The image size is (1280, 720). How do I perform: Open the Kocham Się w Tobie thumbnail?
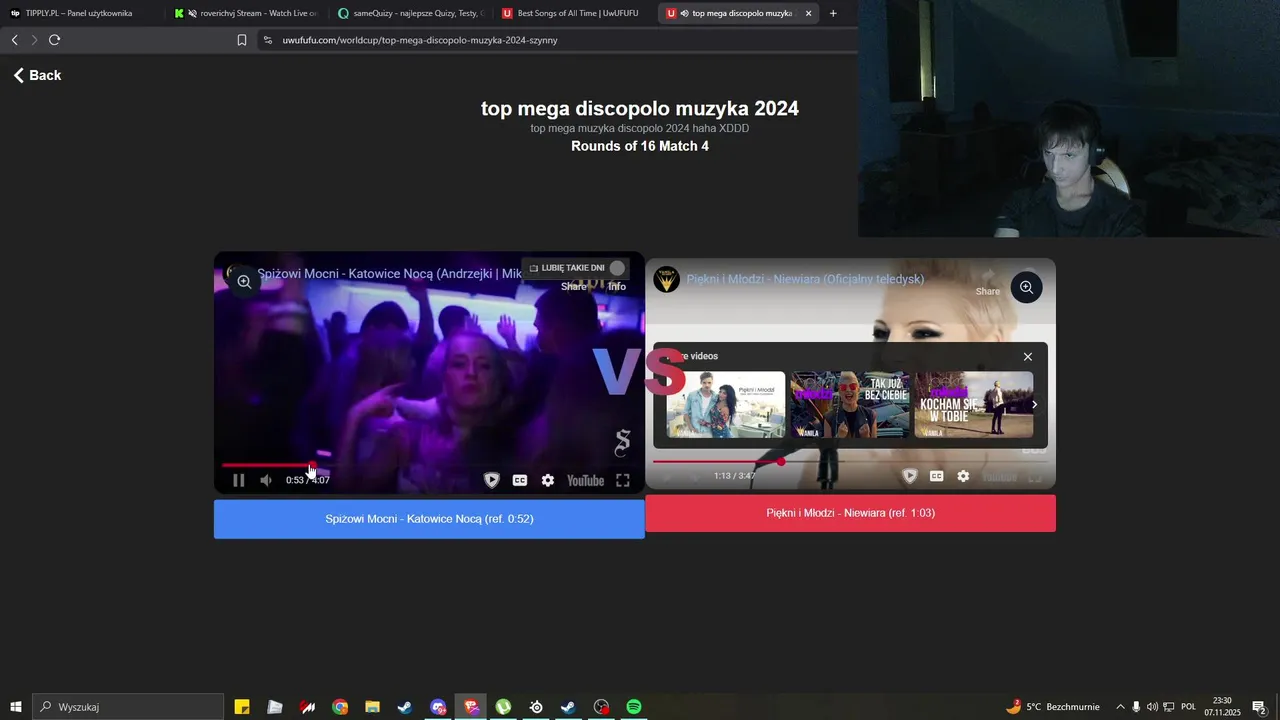[974, 405]
